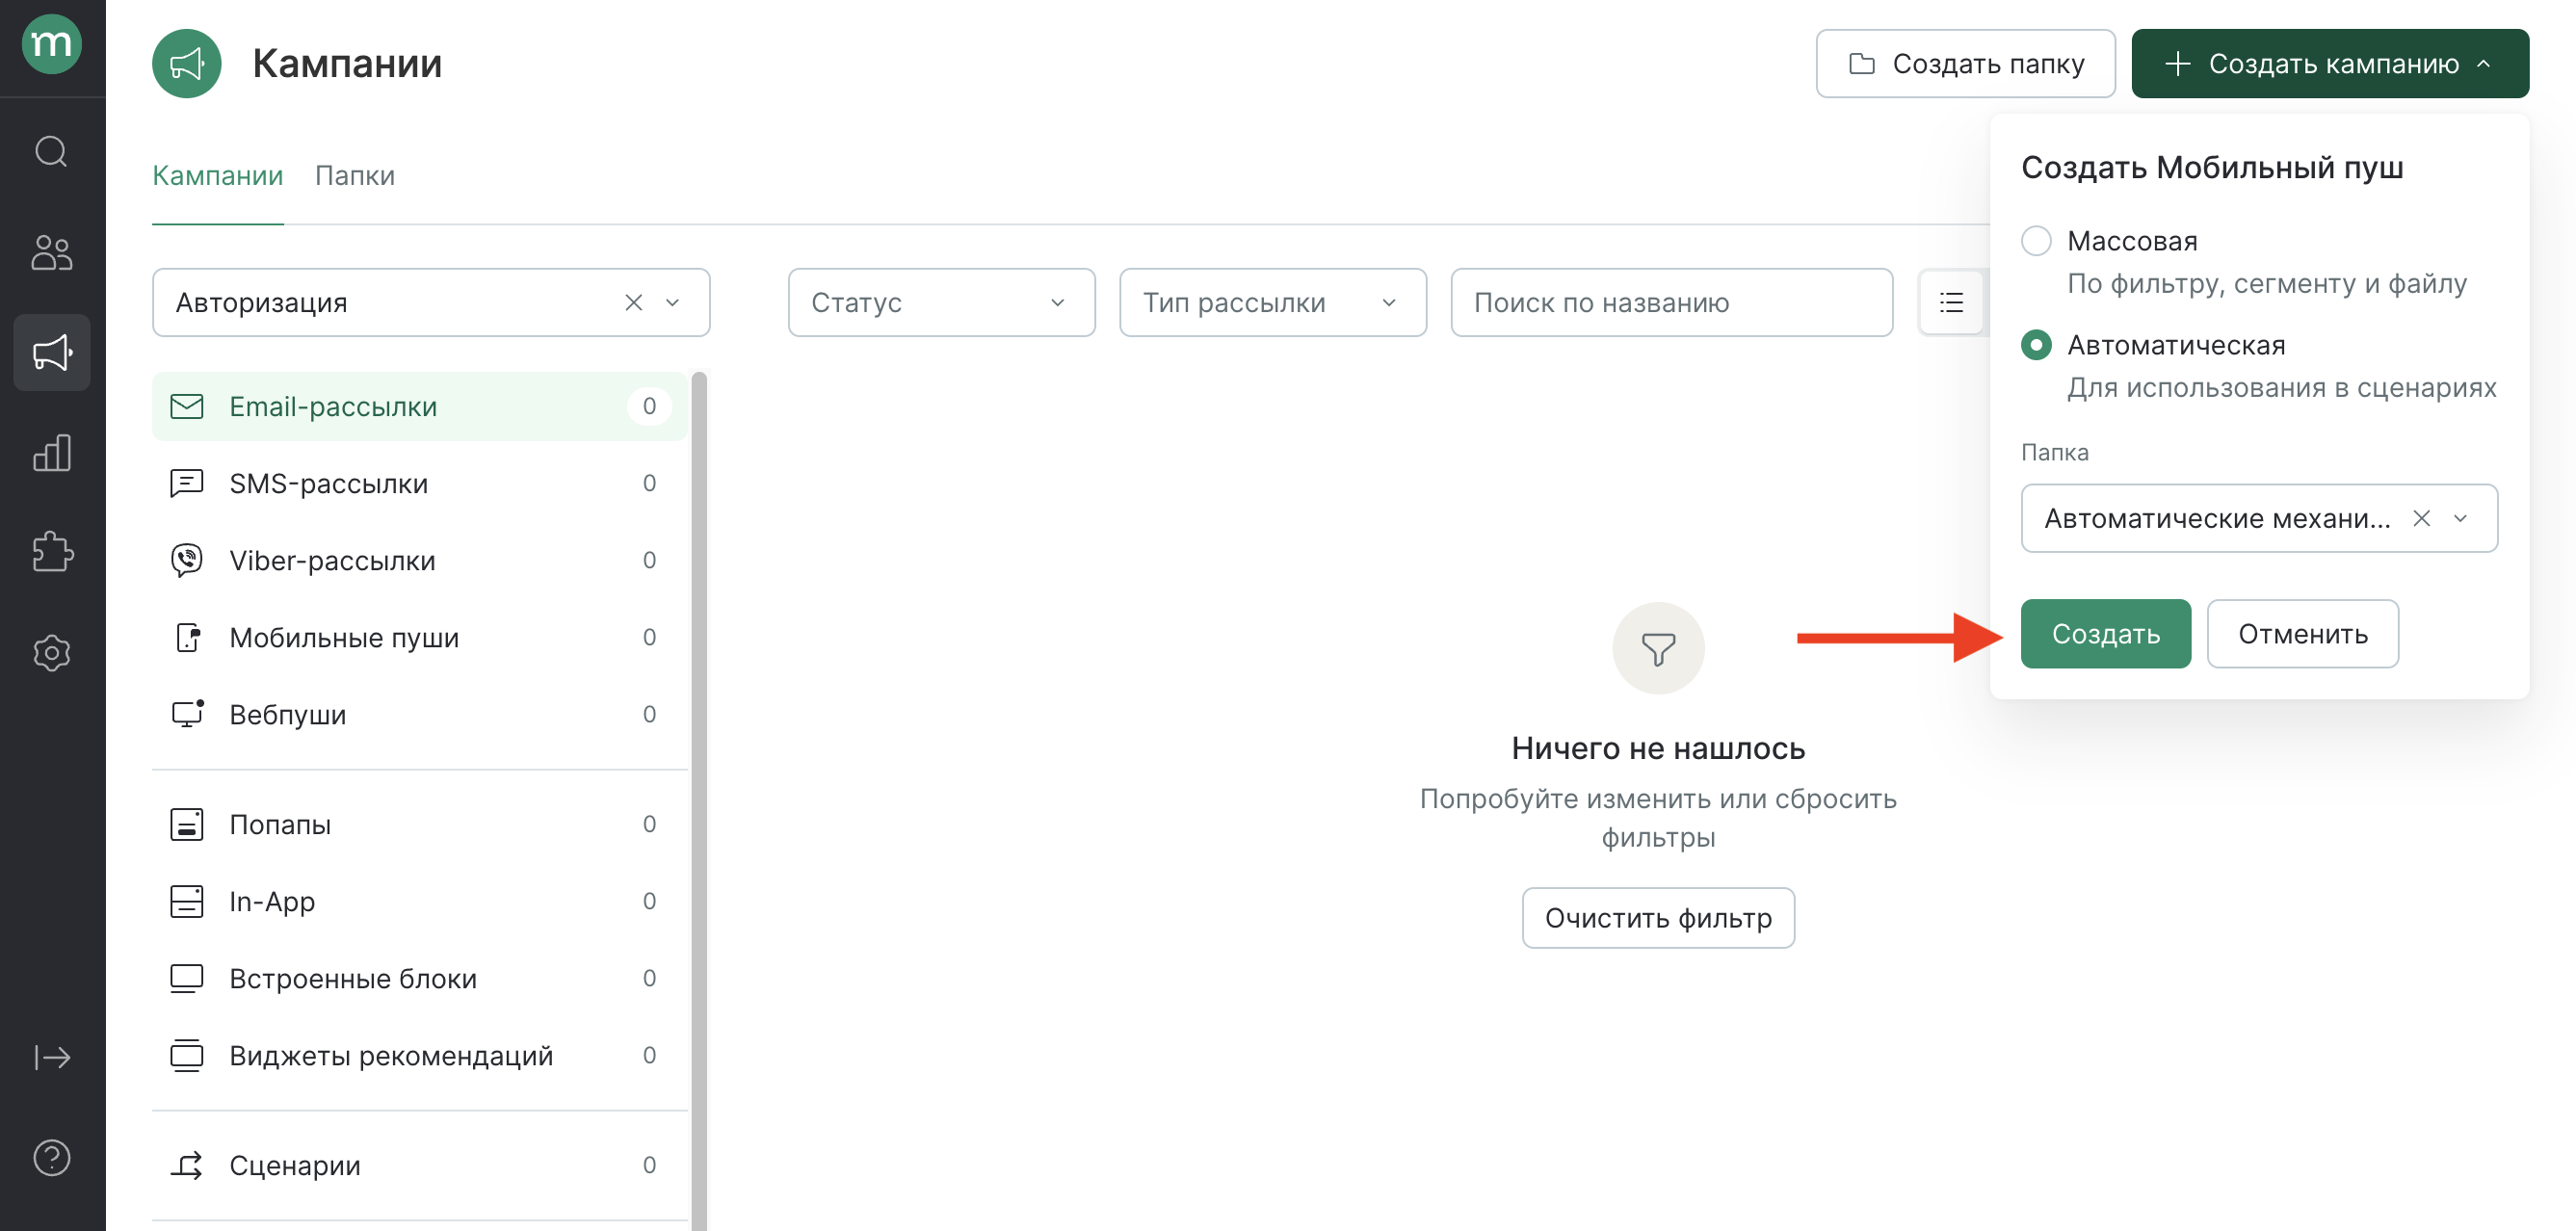Screen dimensions: 2576x1231
Task: Click the channel list vertical scrollbar
Action: (699, 800)
